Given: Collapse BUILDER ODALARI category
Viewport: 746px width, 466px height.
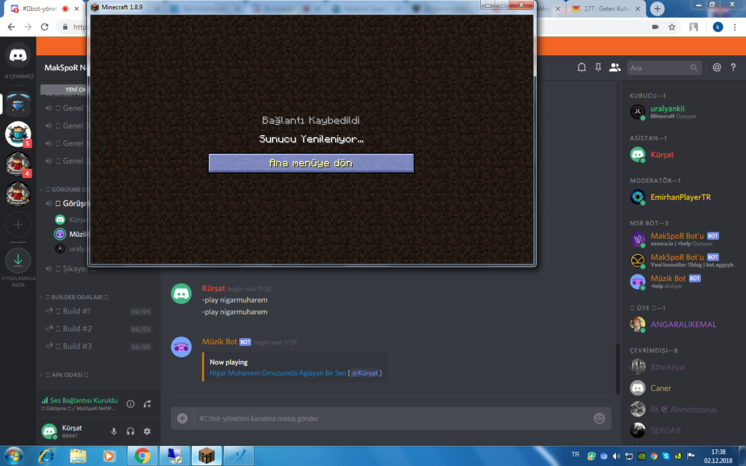Looking at the screenshot, I should [x=76, y=297].
